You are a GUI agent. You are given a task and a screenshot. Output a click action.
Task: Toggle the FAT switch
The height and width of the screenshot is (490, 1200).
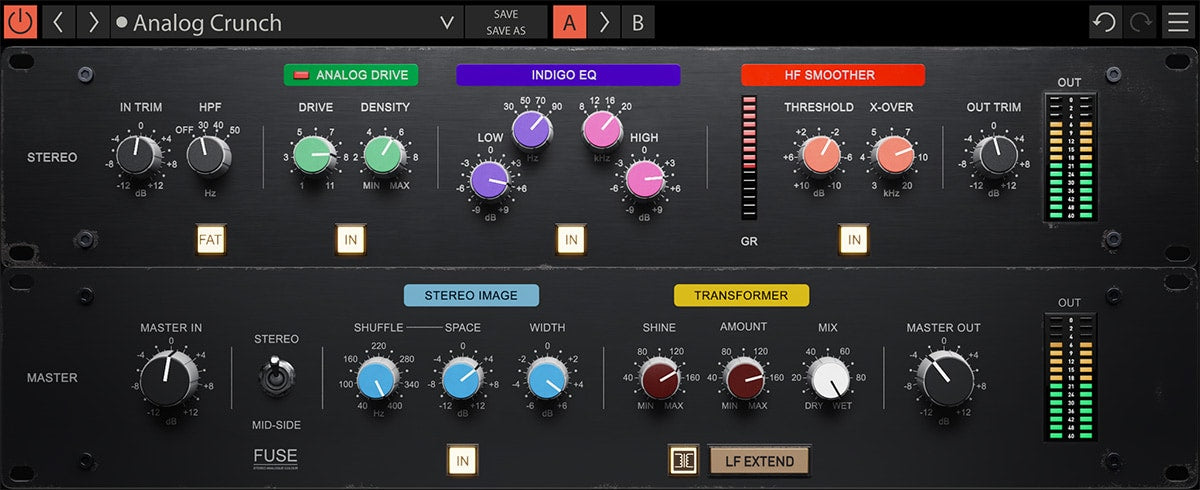pos(210,240)
